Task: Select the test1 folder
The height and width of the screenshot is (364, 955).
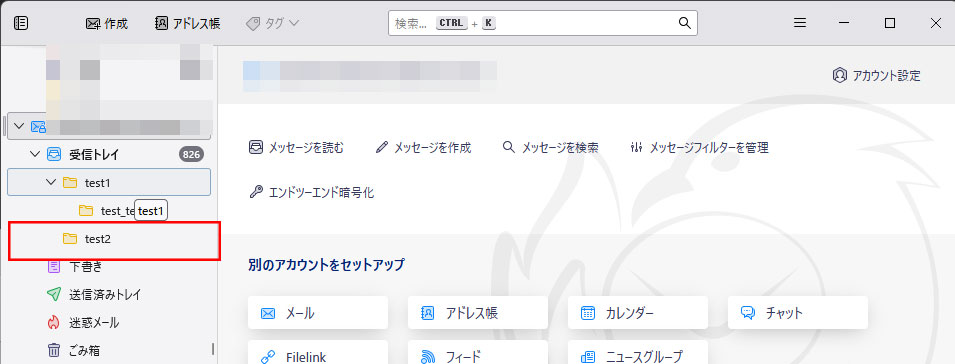Action: (109, 182)
